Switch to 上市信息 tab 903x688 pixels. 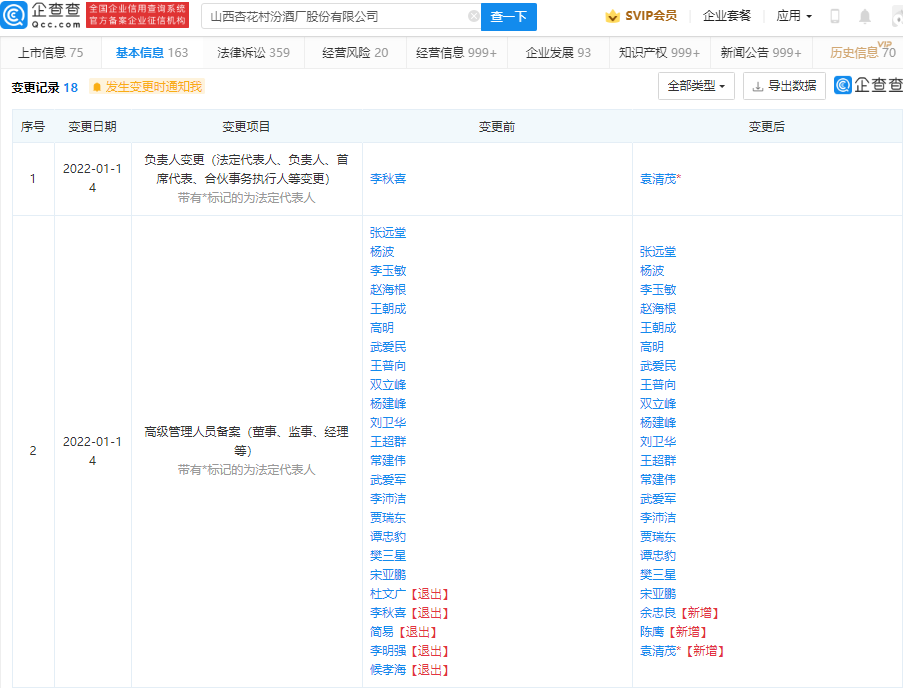[51, 53]
